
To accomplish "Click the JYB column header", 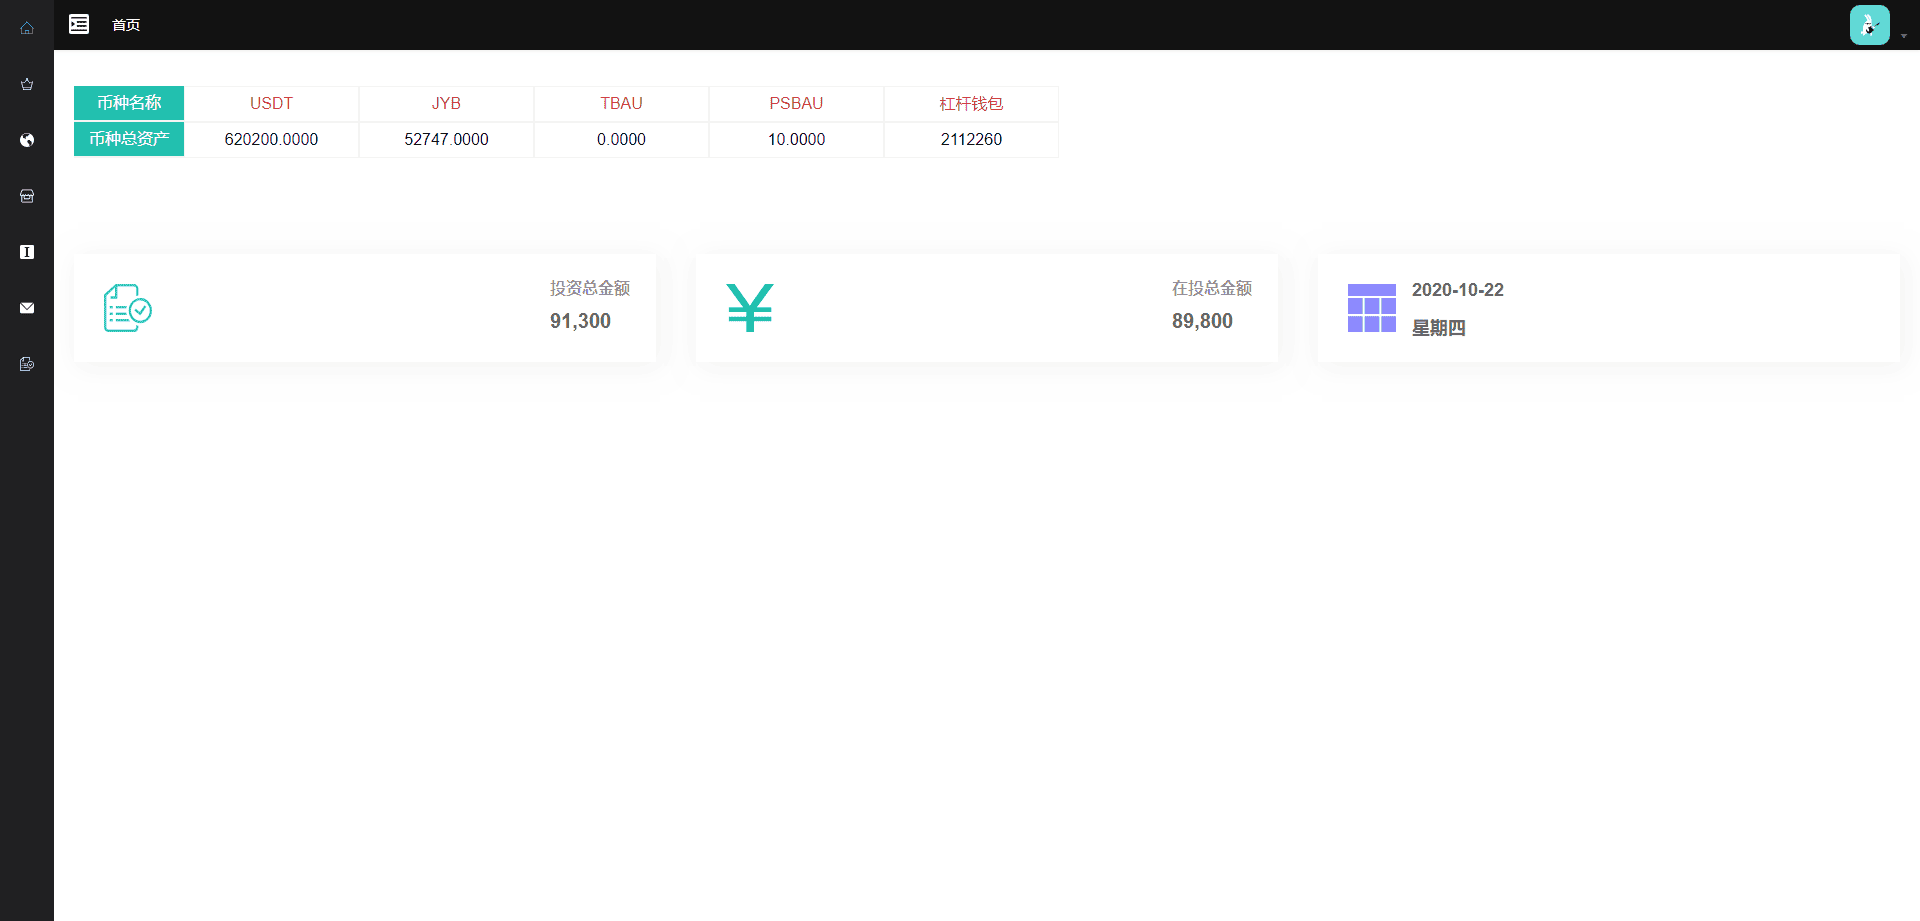I will [x=446, y=104].
